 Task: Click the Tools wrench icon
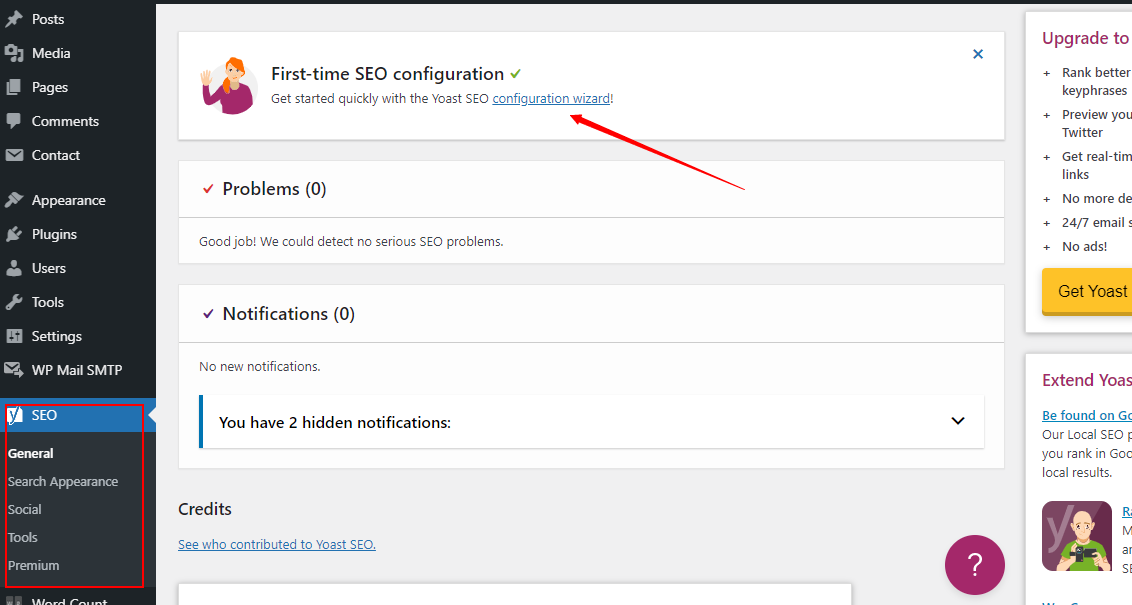click(14, 302)
